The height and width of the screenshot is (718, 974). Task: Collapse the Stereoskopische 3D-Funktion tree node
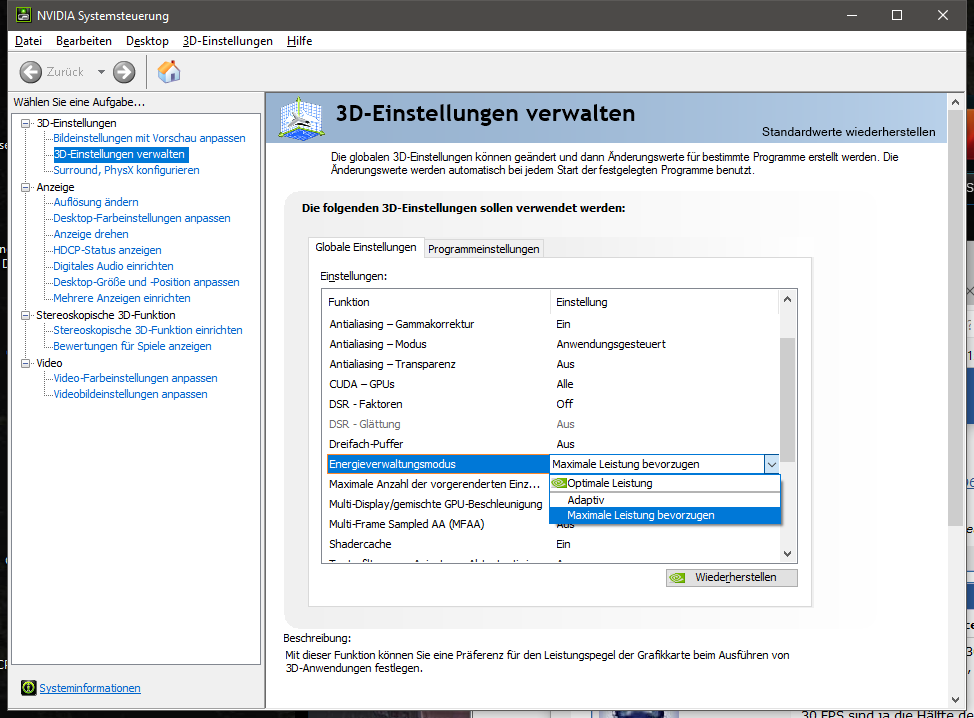tap(25, 315)
